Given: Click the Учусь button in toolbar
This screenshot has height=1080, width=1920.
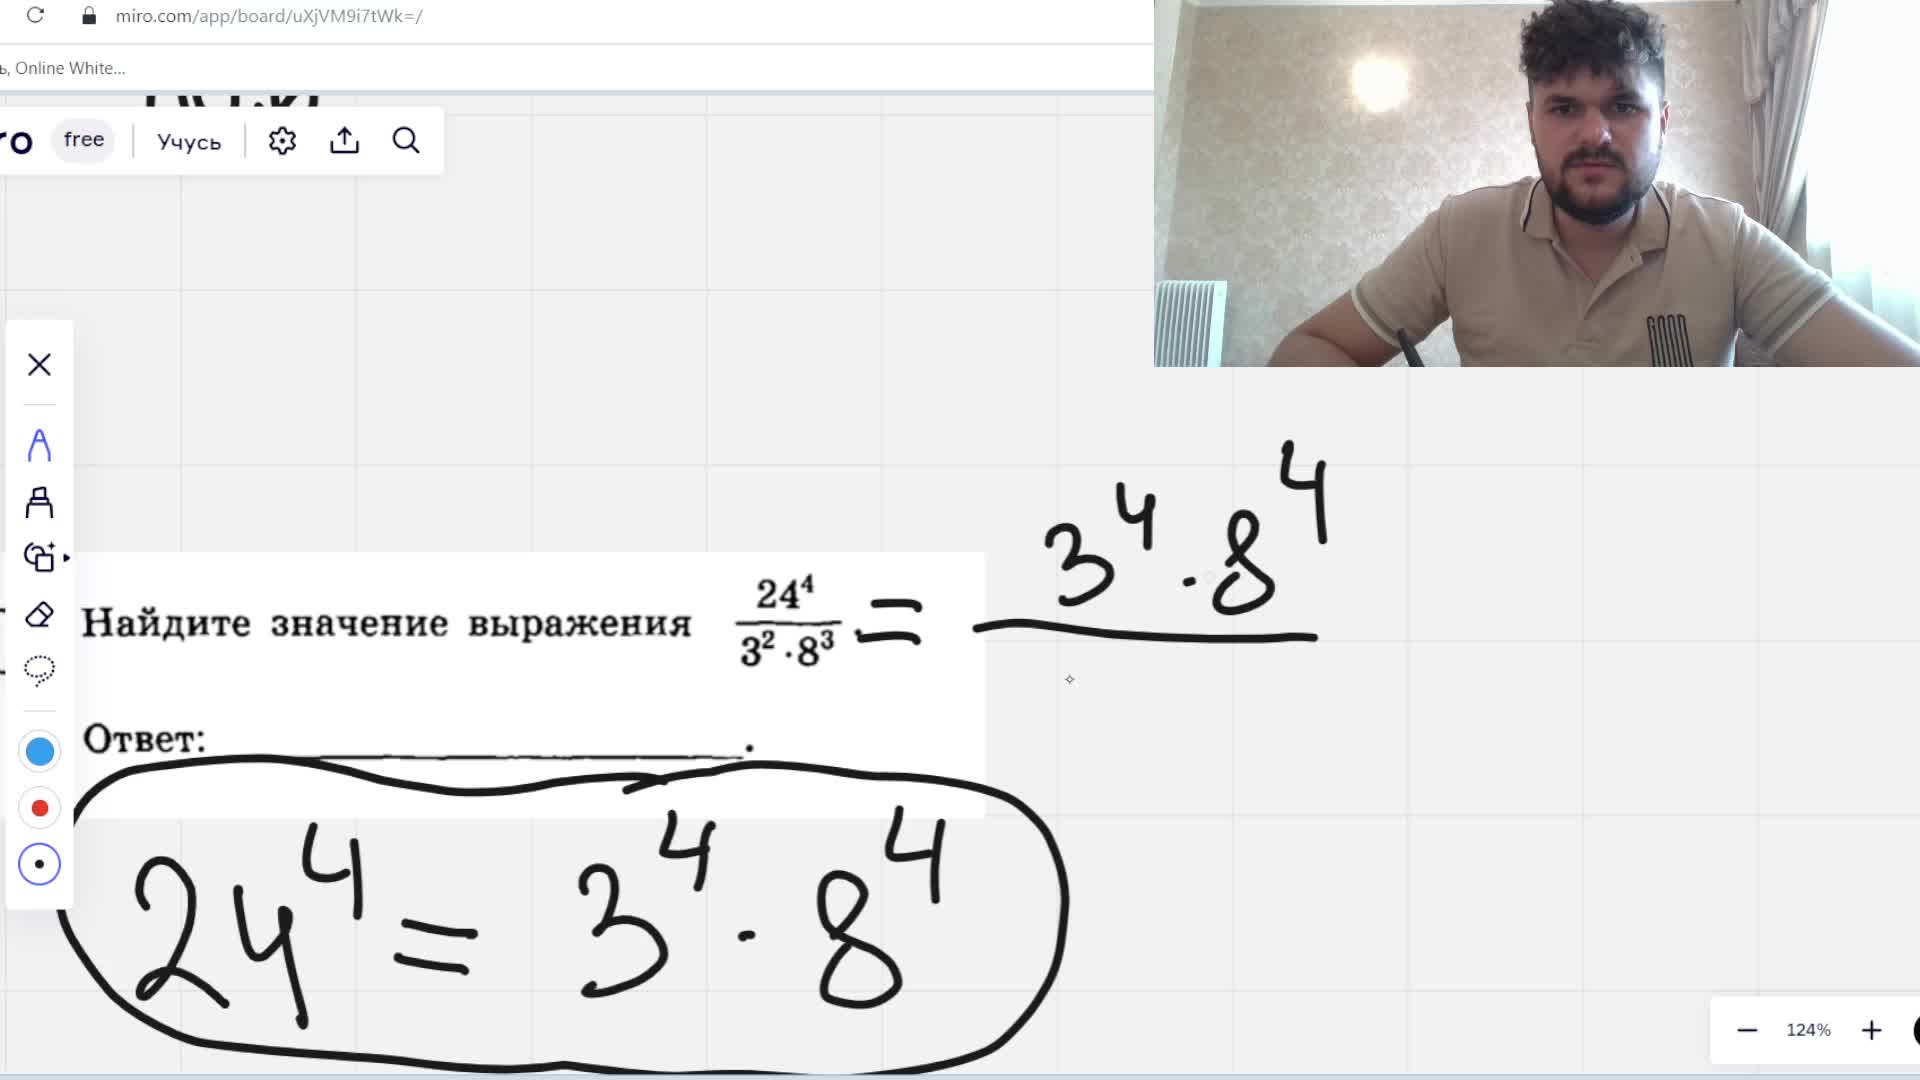Looking at the screenshot, I should pyautogui.click(x=190, y=140).
